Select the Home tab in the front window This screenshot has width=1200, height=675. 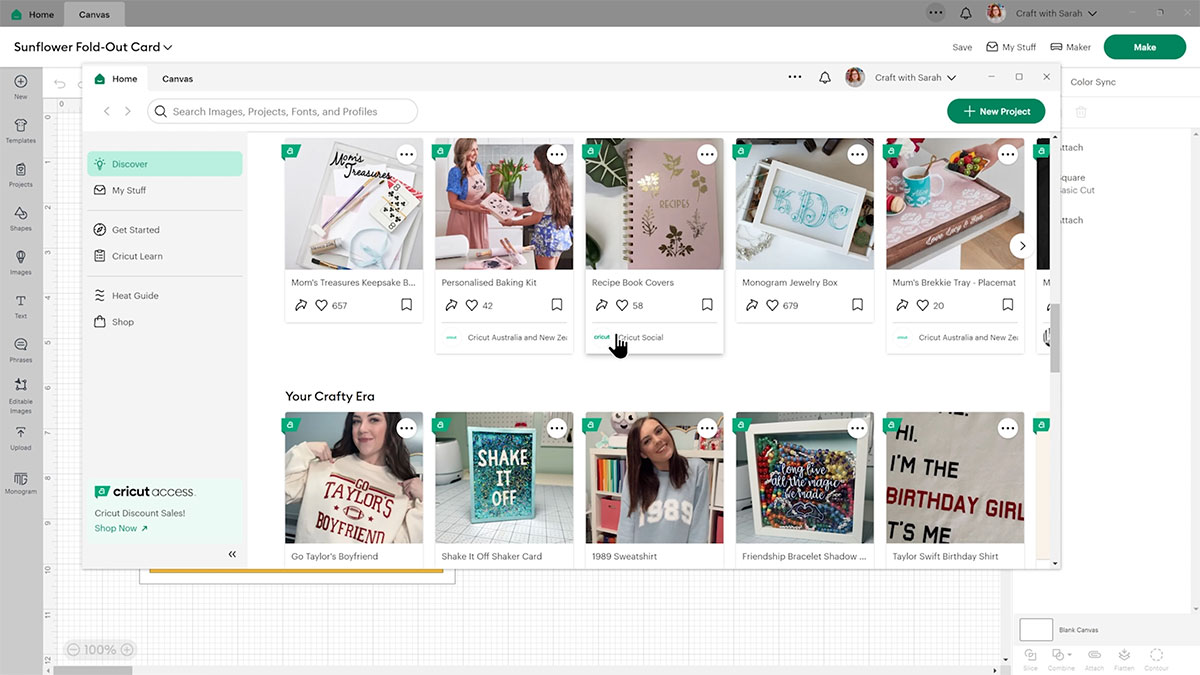[x=116, y=78]
